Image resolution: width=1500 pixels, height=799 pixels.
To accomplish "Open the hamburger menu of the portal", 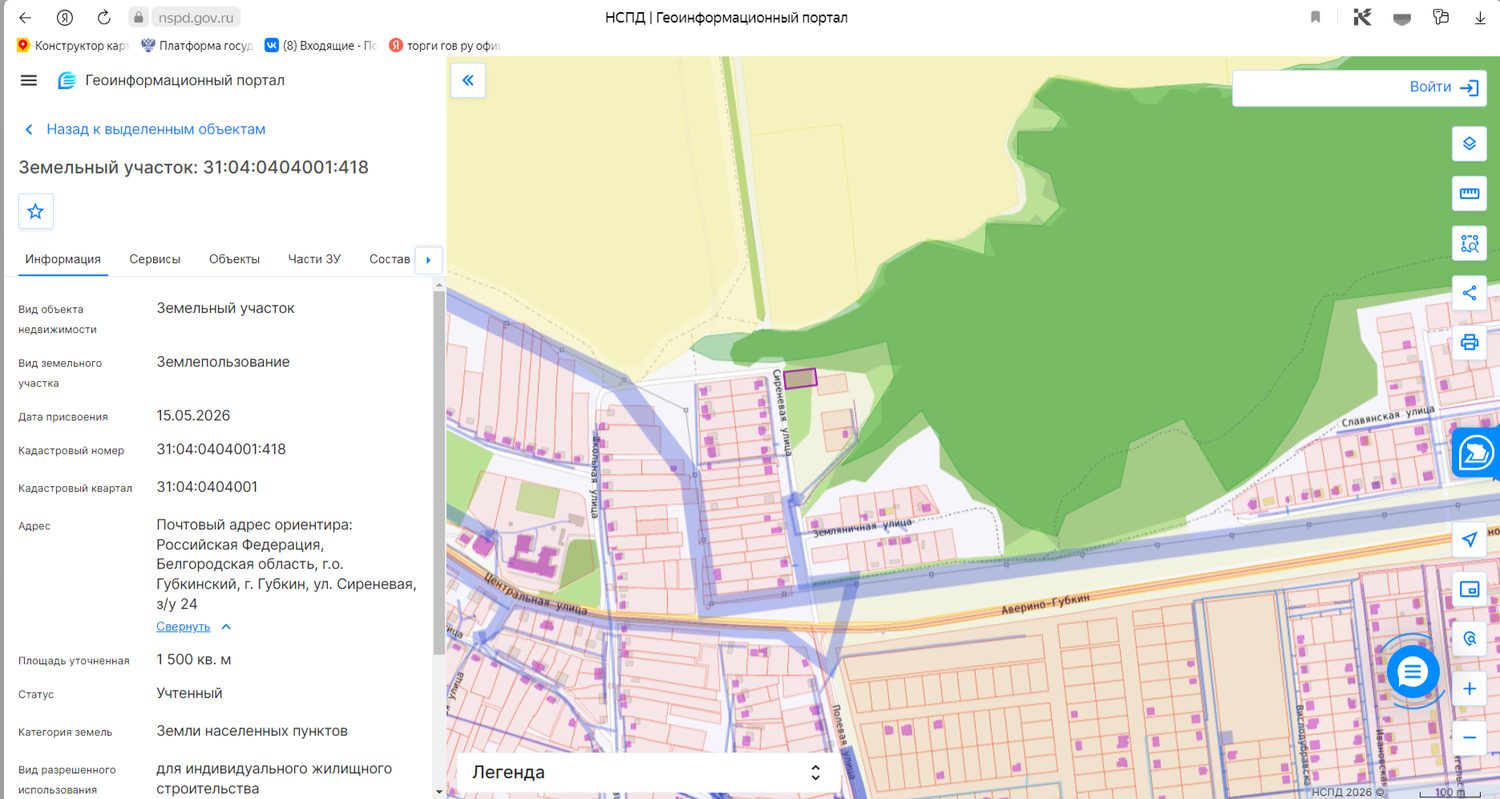I will click(x=29, y=80).
